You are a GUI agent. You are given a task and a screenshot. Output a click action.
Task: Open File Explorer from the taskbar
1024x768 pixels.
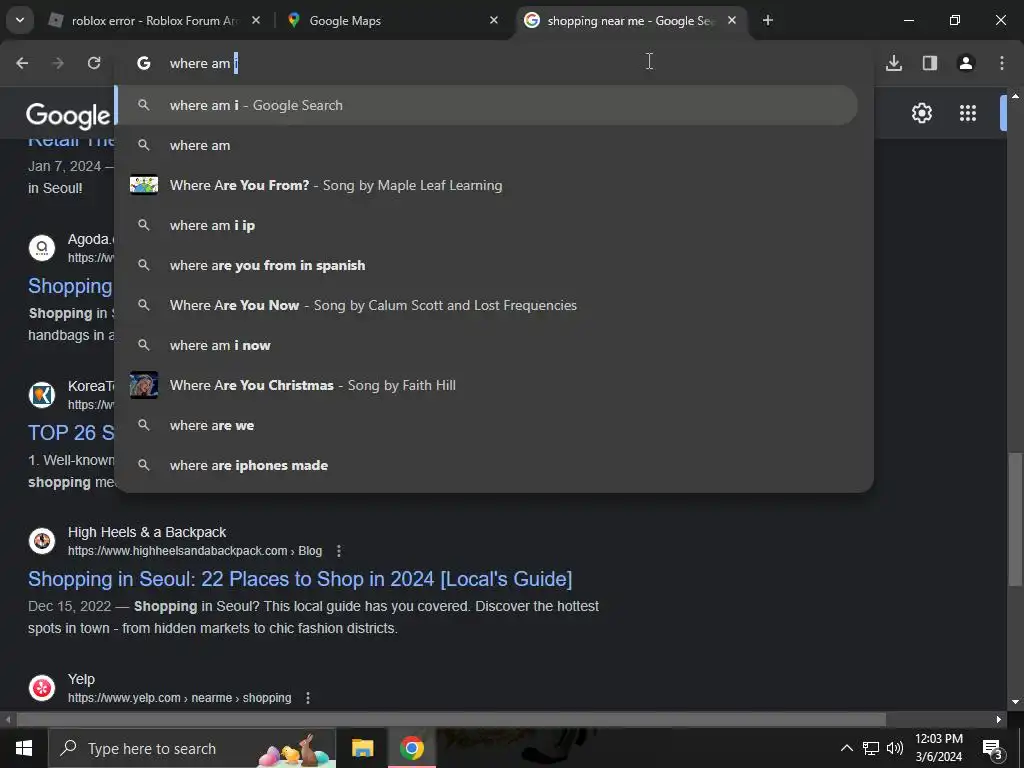coord(362,748)
